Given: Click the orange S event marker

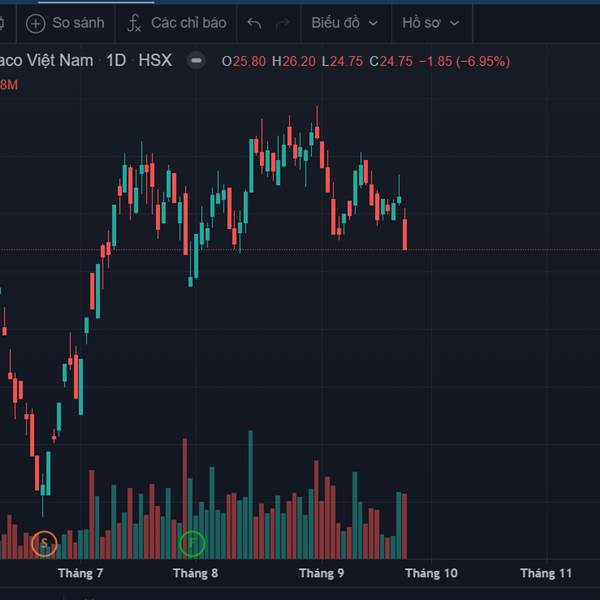Looking at the screenshot, I should 44,543.
